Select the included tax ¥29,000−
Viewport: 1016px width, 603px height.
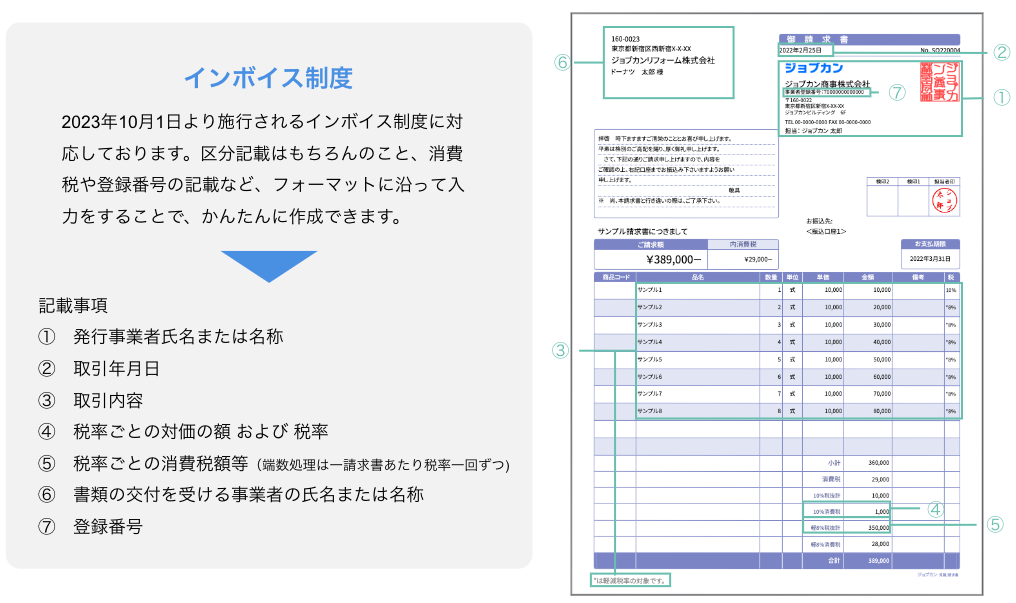click(758, 260)
